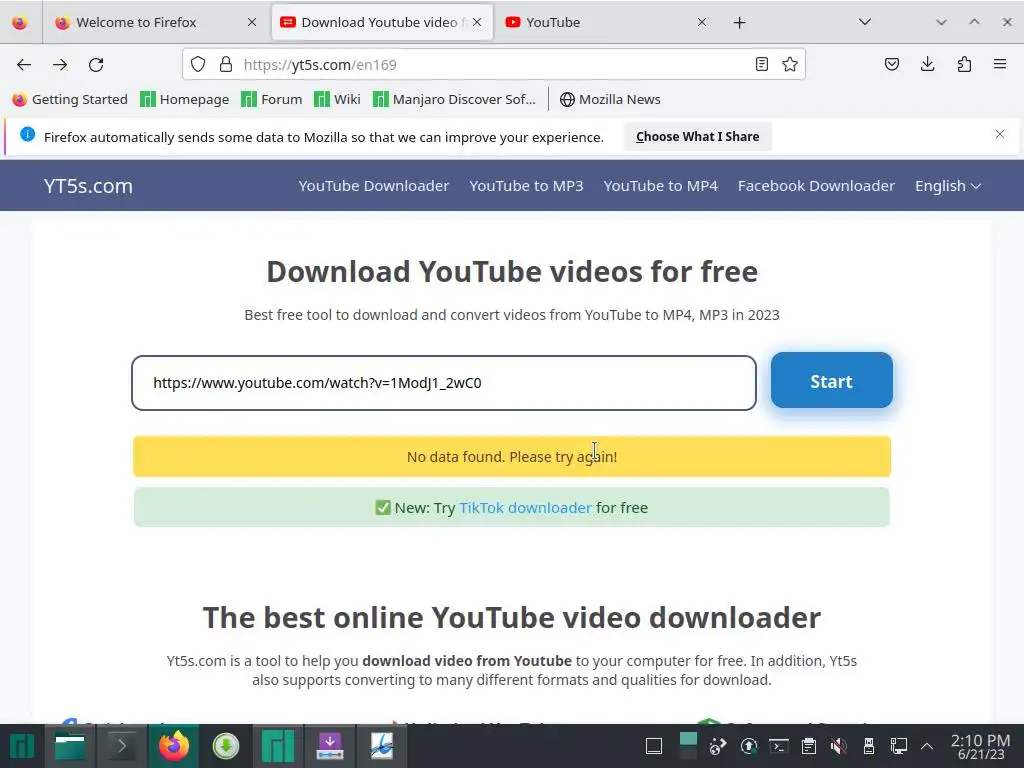1024x768 pixels.
Task: Open the Wiki bookmark
Action: point(338,99)
